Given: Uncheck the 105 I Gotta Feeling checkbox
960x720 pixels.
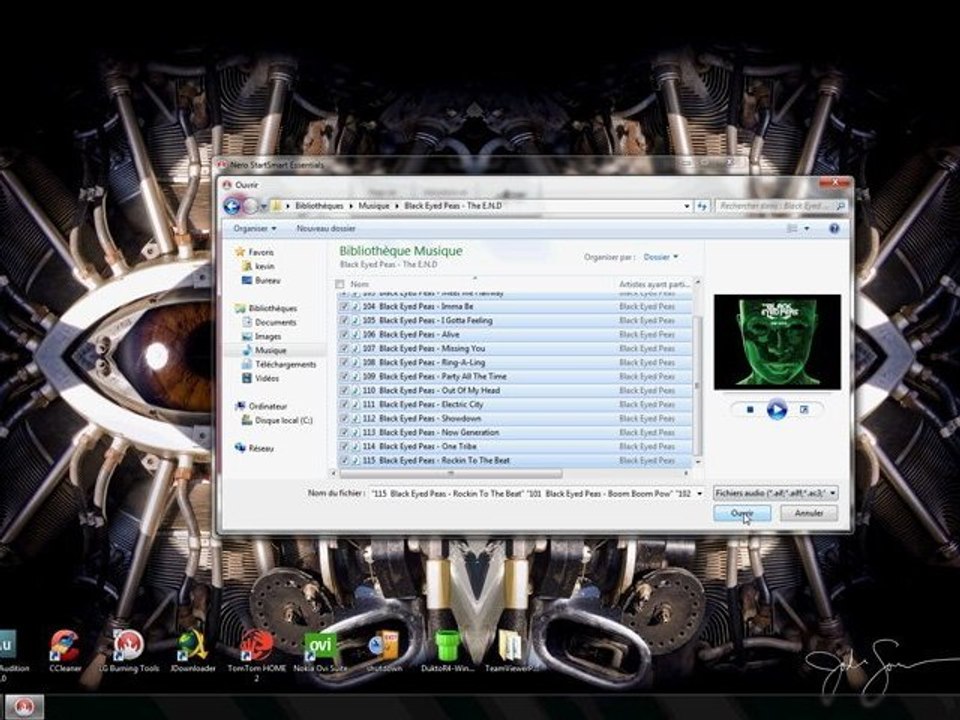Looking at the screenshot, I should [x=344, y=321].
